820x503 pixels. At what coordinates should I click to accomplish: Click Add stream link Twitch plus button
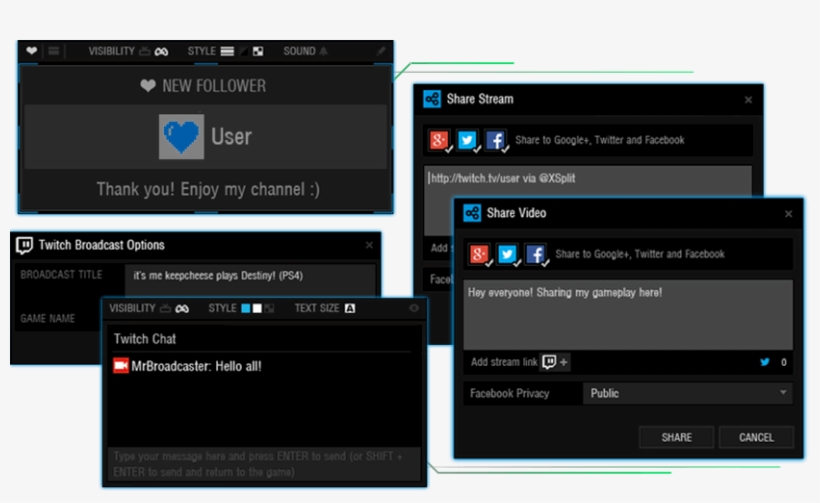[555, 362]
